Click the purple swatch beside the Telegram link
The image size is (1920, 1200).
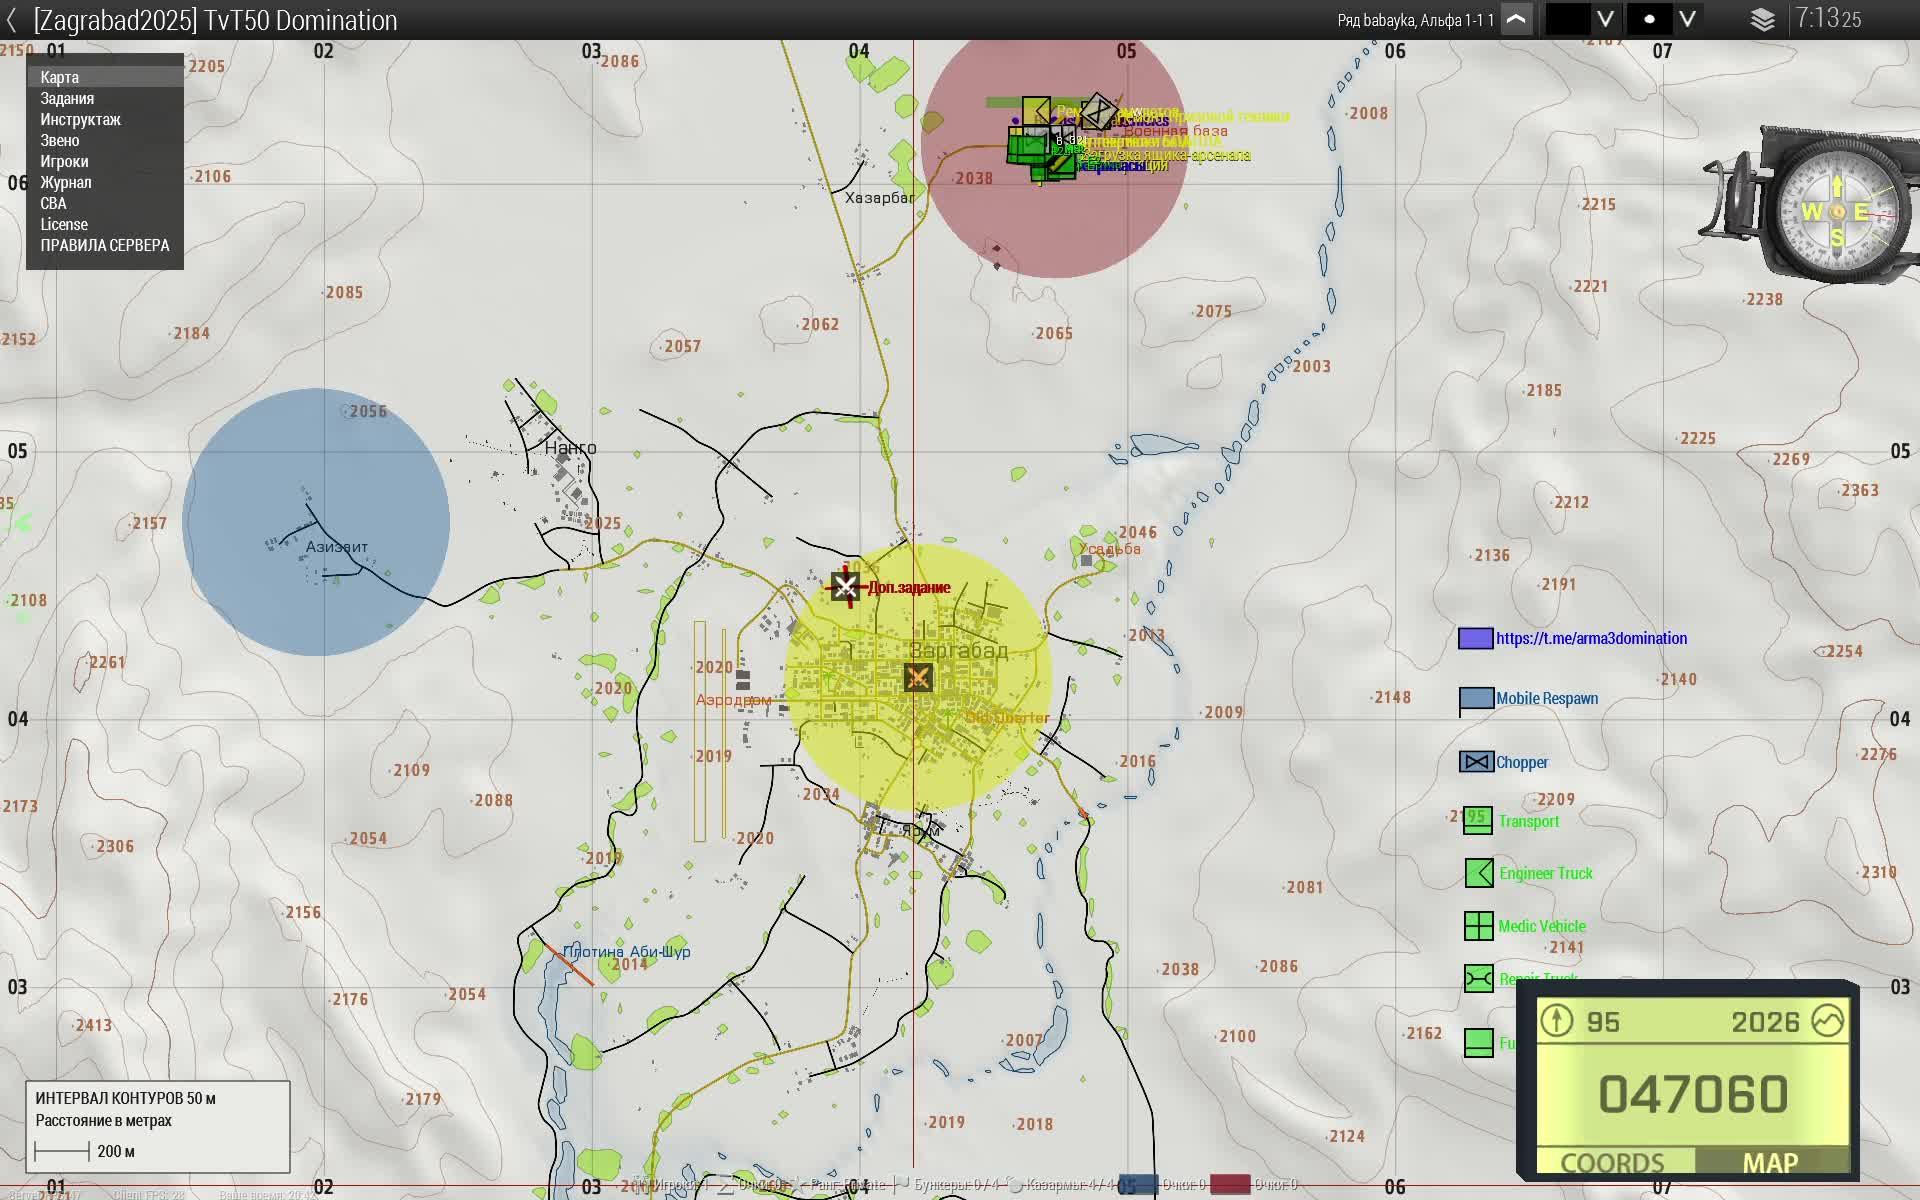click(1475, 638)
